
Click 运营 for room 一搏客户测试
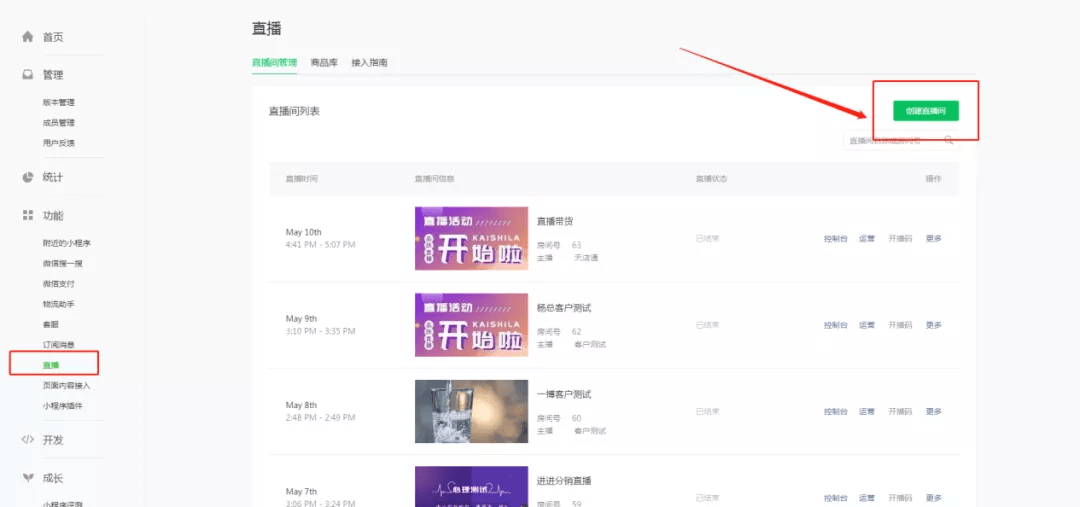tap(867, 411)
